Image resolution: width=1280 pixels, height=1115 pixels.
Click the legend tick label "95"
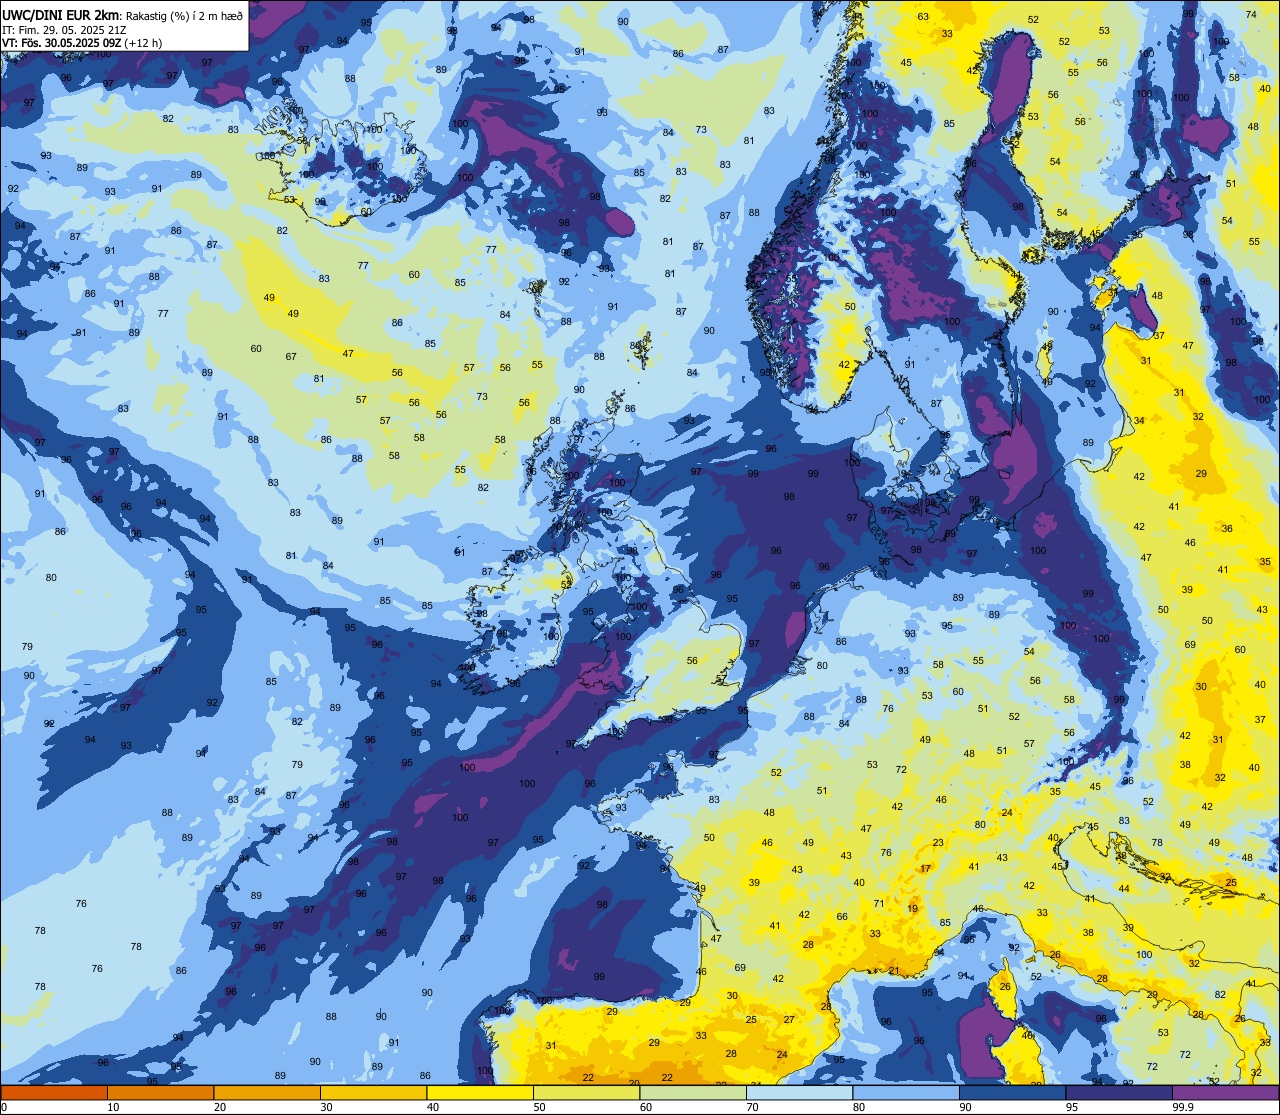pyautogui.click(x=1072, y=1107)
